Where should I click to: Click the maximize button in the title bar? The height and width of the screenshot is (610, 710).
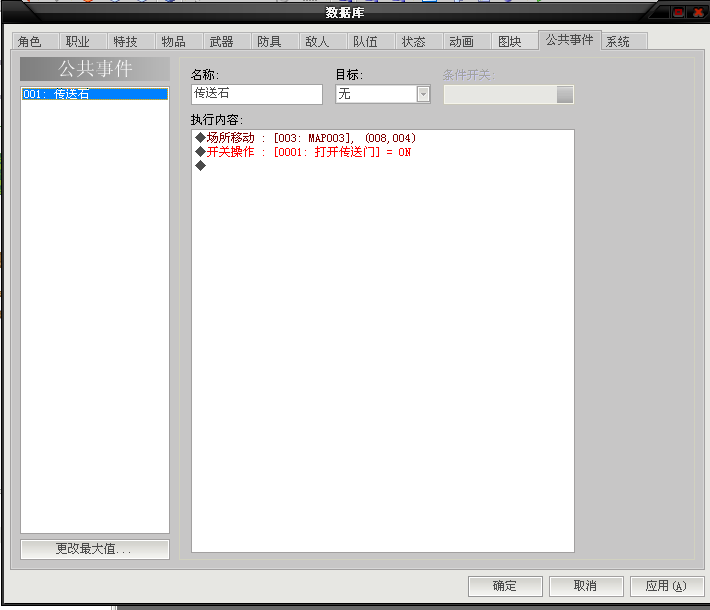pos(678,12)
